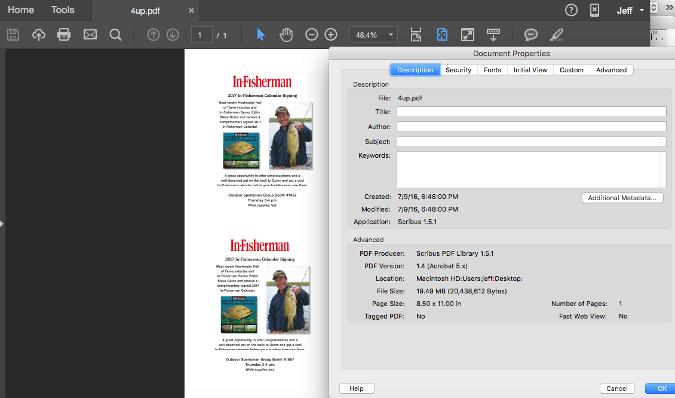Open the Jeff account menu
This screenshot has height=398, width=675.
[630, 10]
